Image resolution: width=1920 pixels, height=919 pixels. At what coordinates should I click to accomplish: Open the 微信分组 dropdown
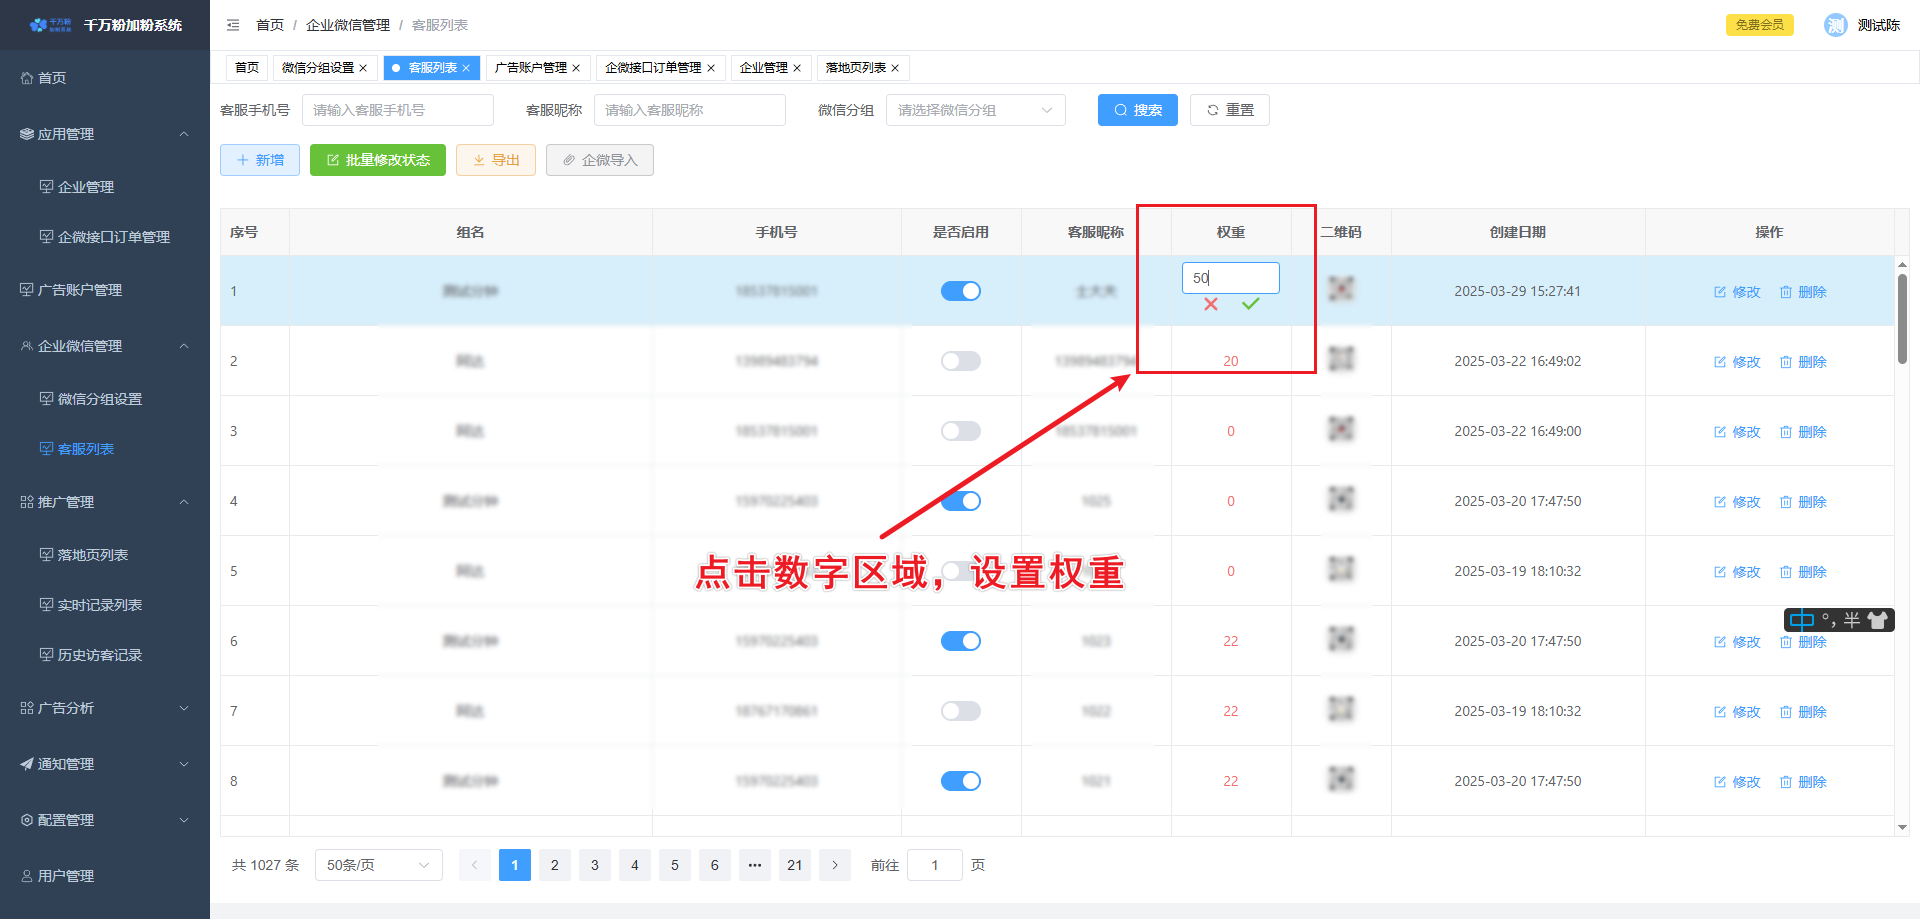(975, 110)
